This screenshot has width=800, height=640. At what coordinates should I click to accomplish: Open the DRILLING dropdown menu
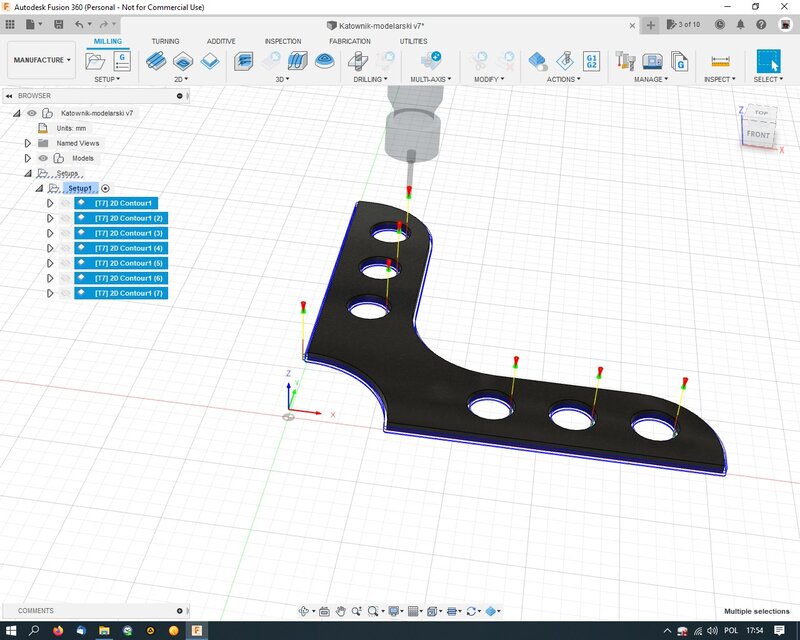coord(370,79)
